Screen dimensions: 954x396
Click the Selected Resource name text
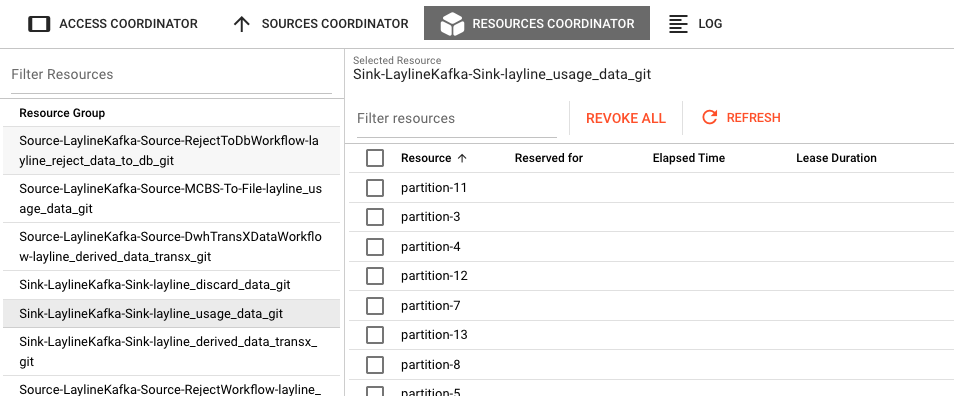(x=502, y=75)
